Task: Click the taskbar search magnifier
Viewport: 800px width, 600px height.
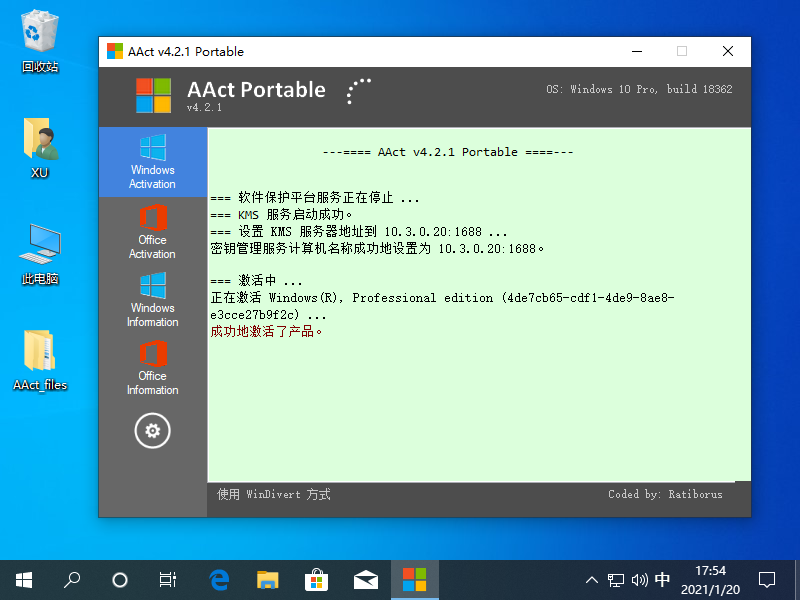Action: pos(72,579)
